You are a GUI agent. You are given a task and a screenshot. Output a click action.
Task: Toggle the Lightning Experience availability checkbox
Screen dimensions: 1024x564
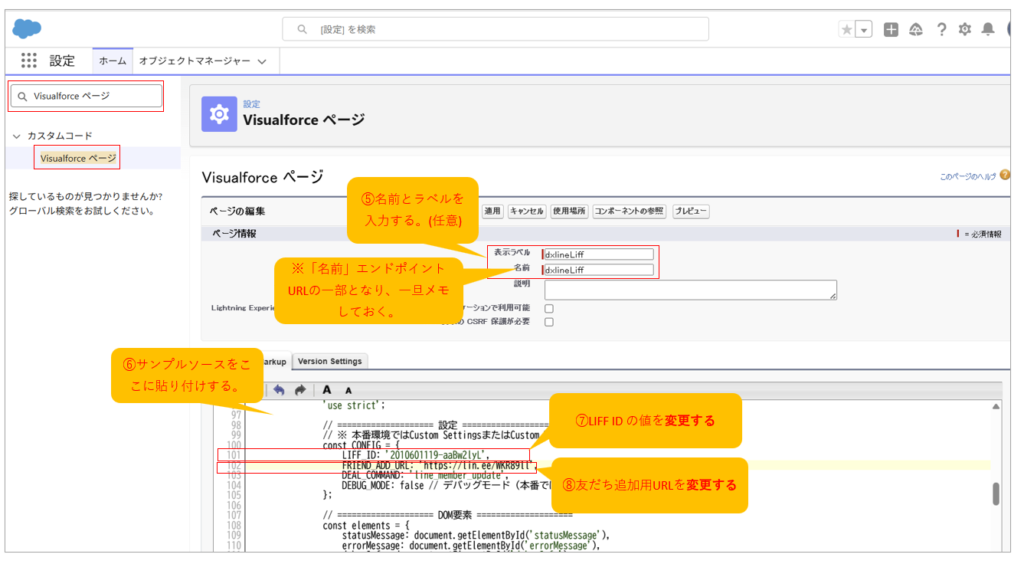(x=549, y=308)
